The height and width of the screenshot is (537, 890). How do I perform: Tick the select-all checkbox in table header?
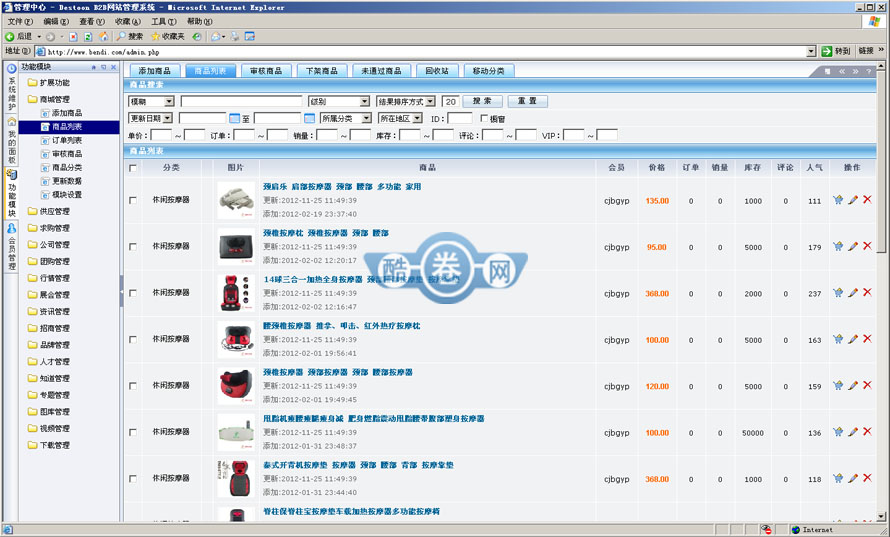pyautogui.click(x=133, y=168)
